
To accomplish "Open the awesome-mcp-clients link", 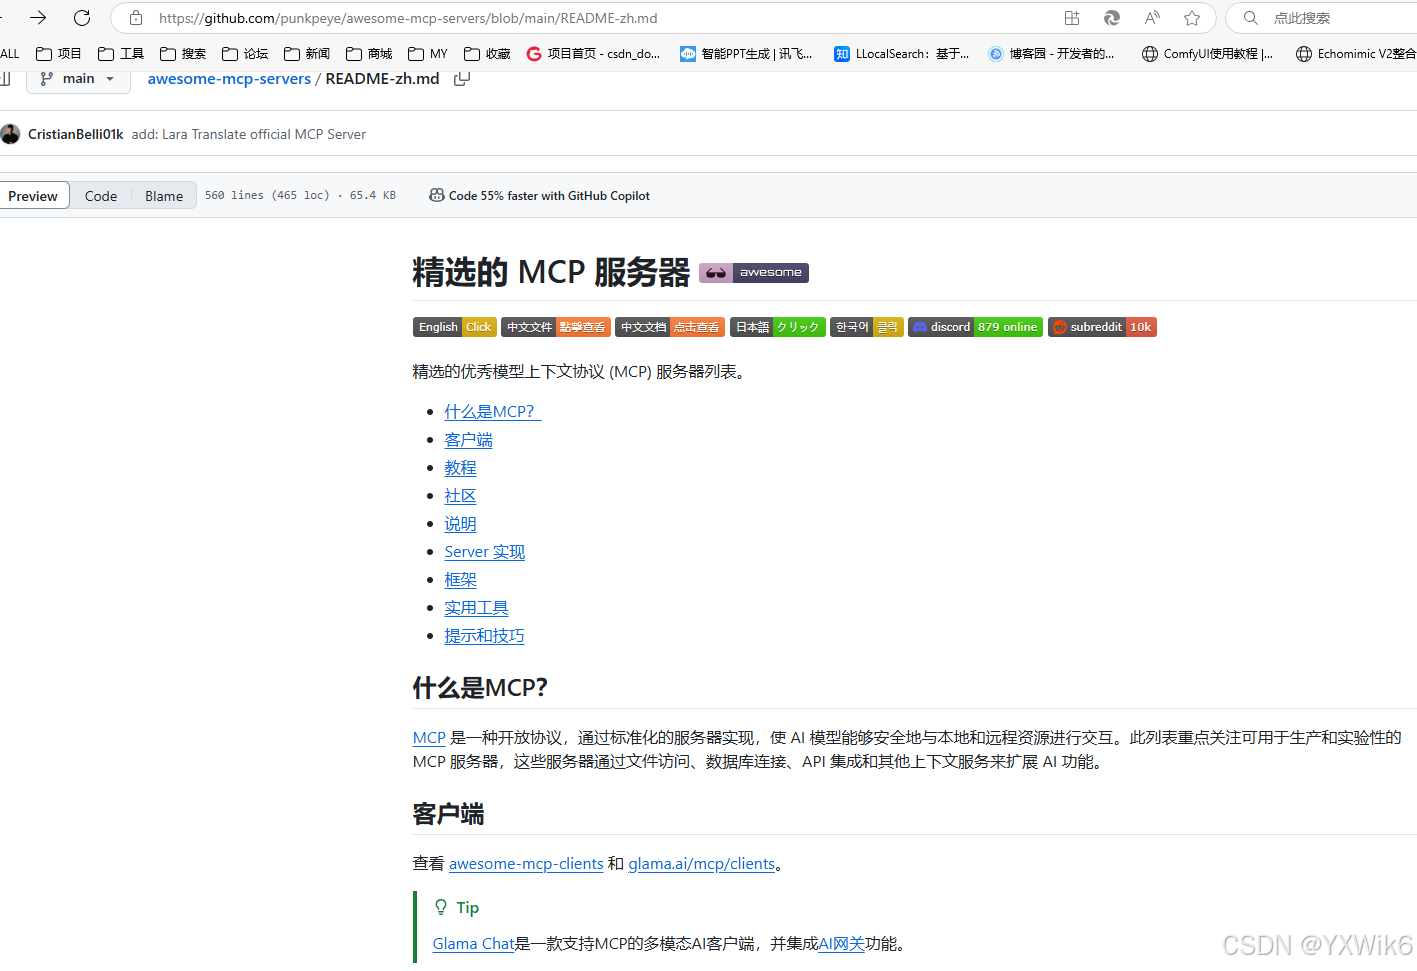I will point(526,864).
